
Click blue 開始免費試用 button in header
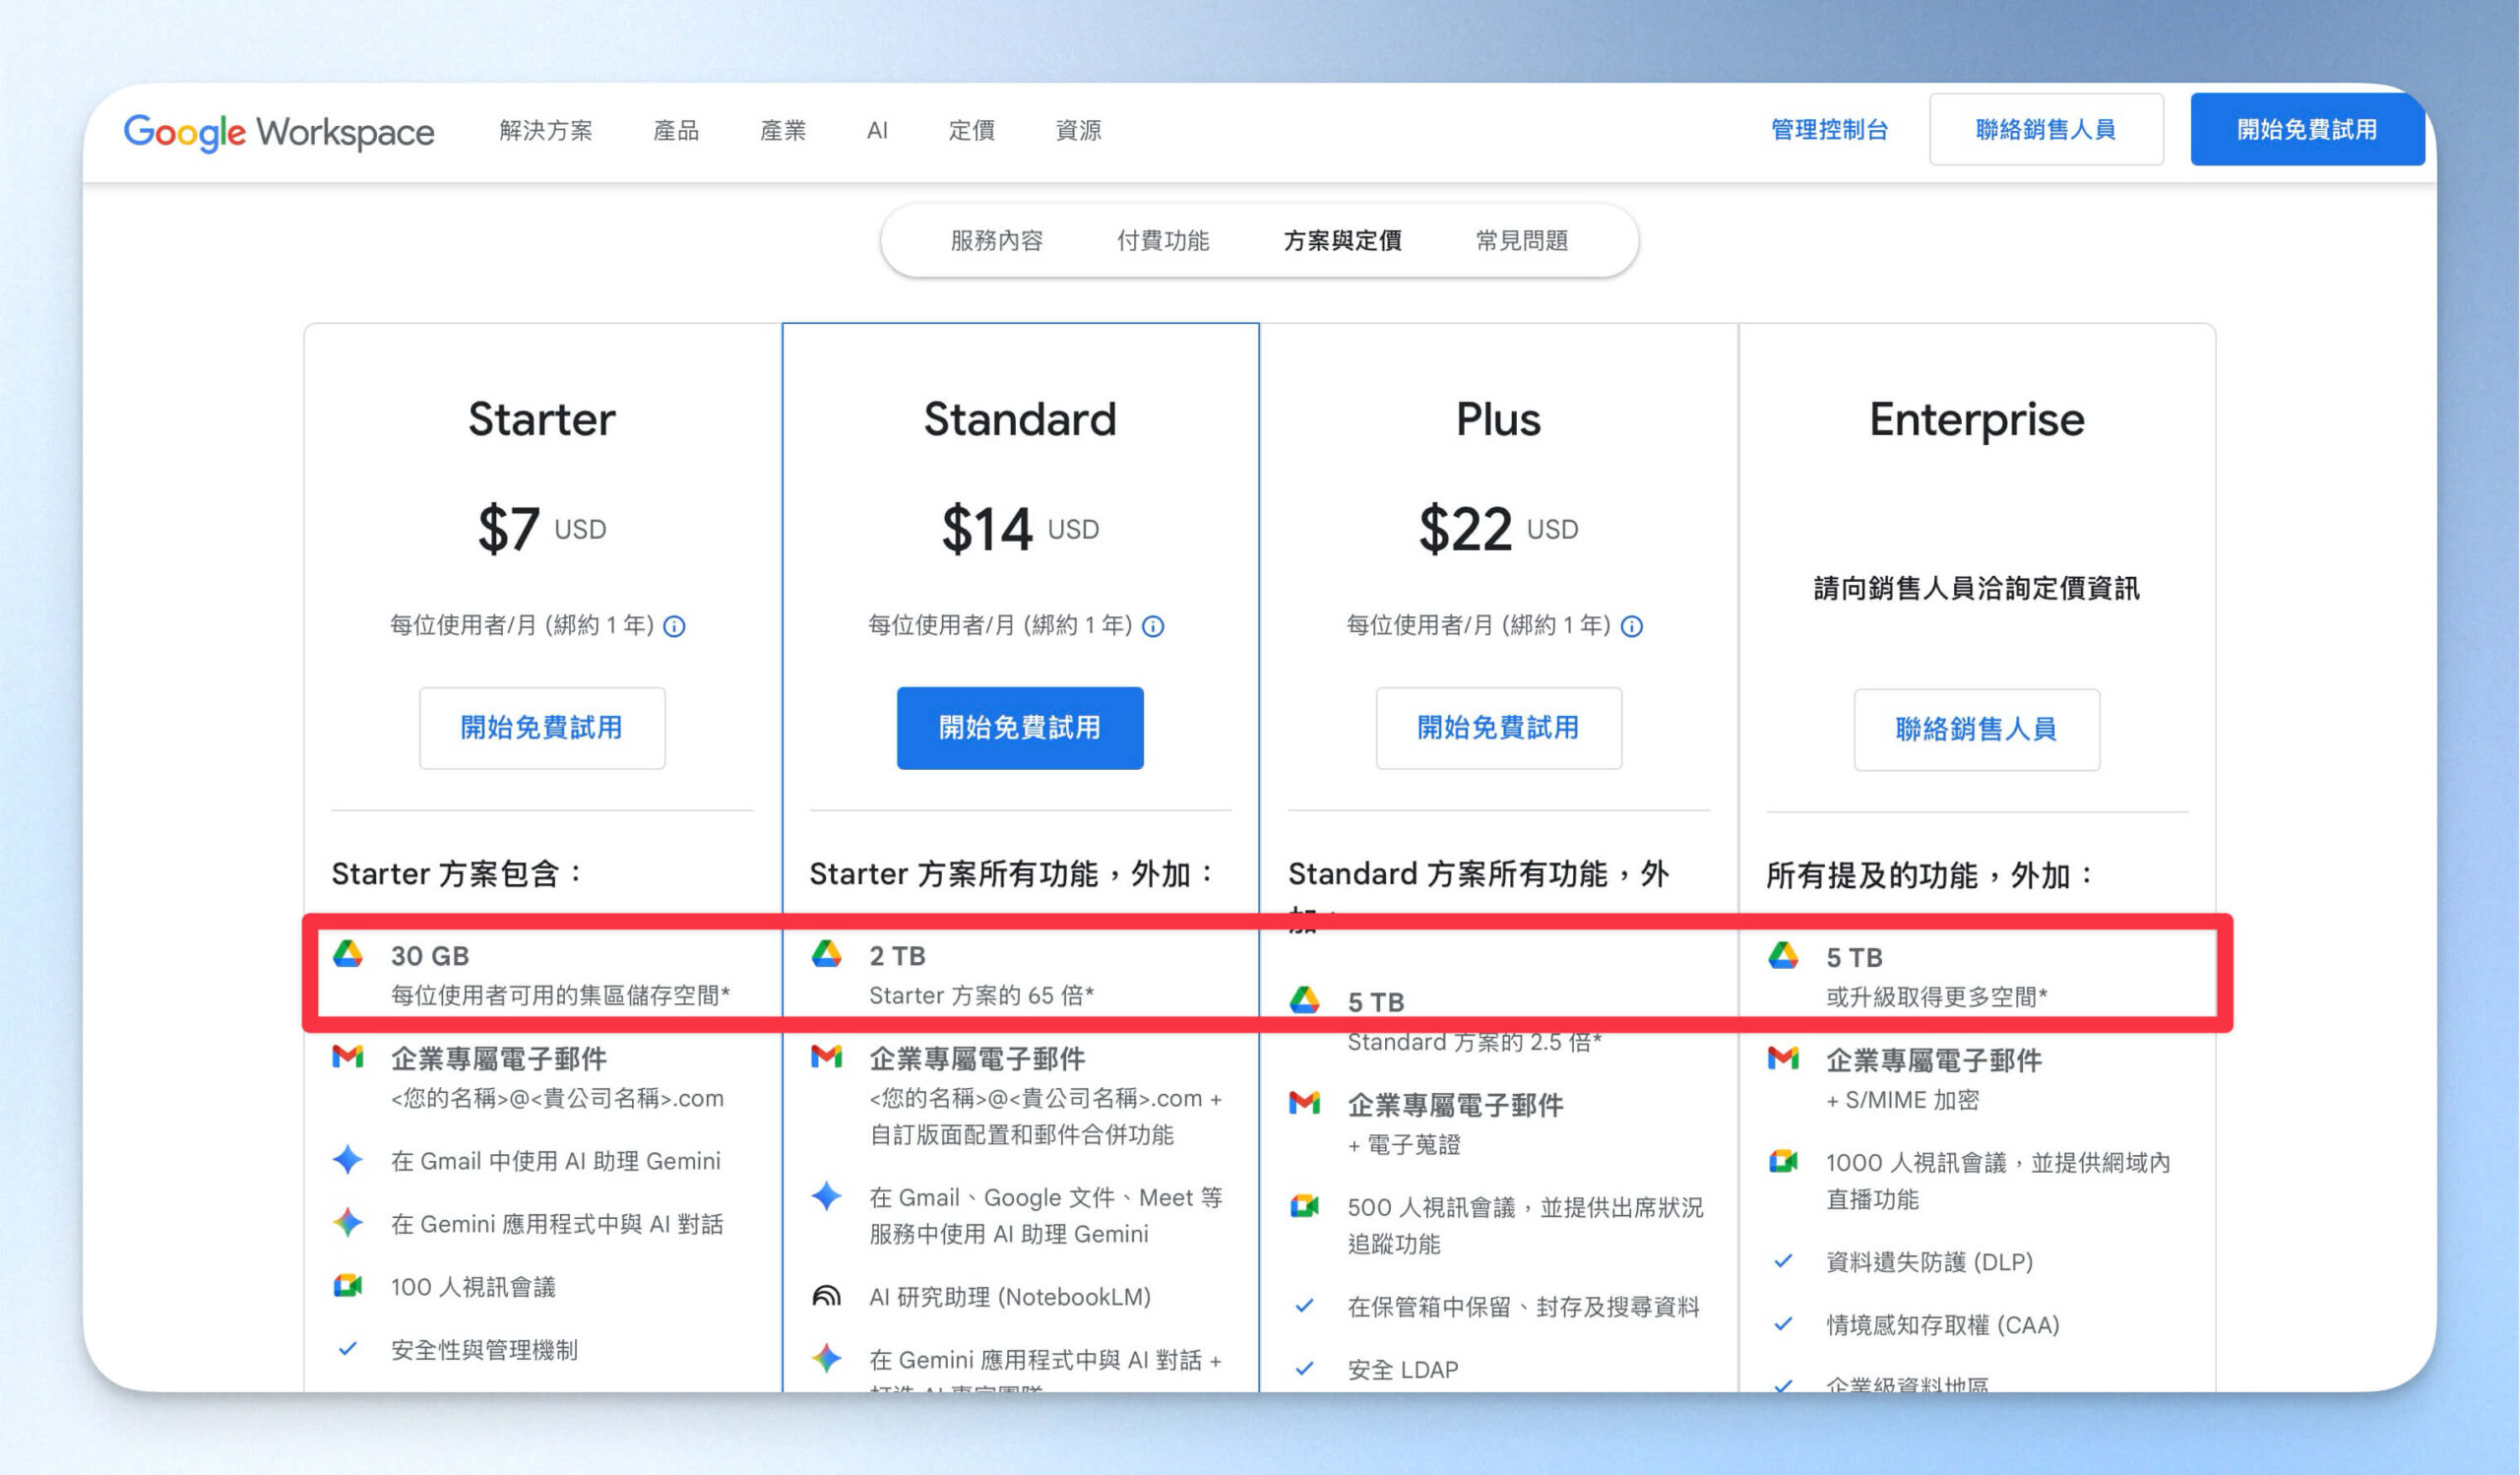click(x=2306, y=130)
